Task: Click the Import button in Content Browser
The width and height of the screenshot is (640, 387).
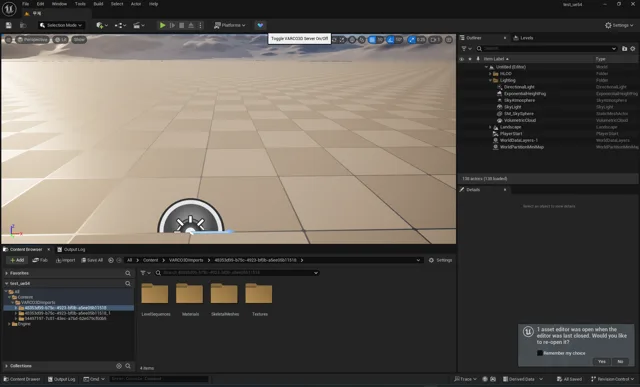Action: point(65,260)
